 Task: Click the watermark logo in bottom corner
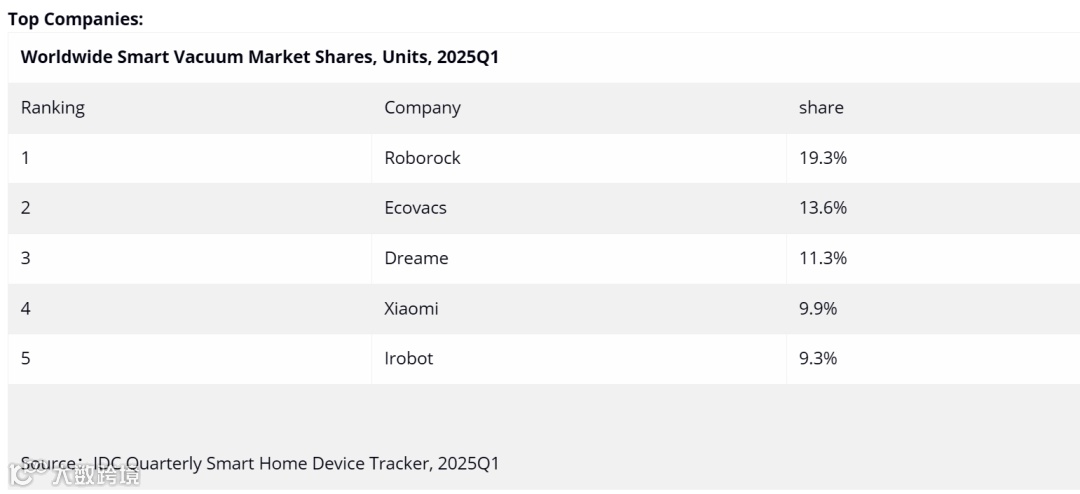tap(74, 475)
